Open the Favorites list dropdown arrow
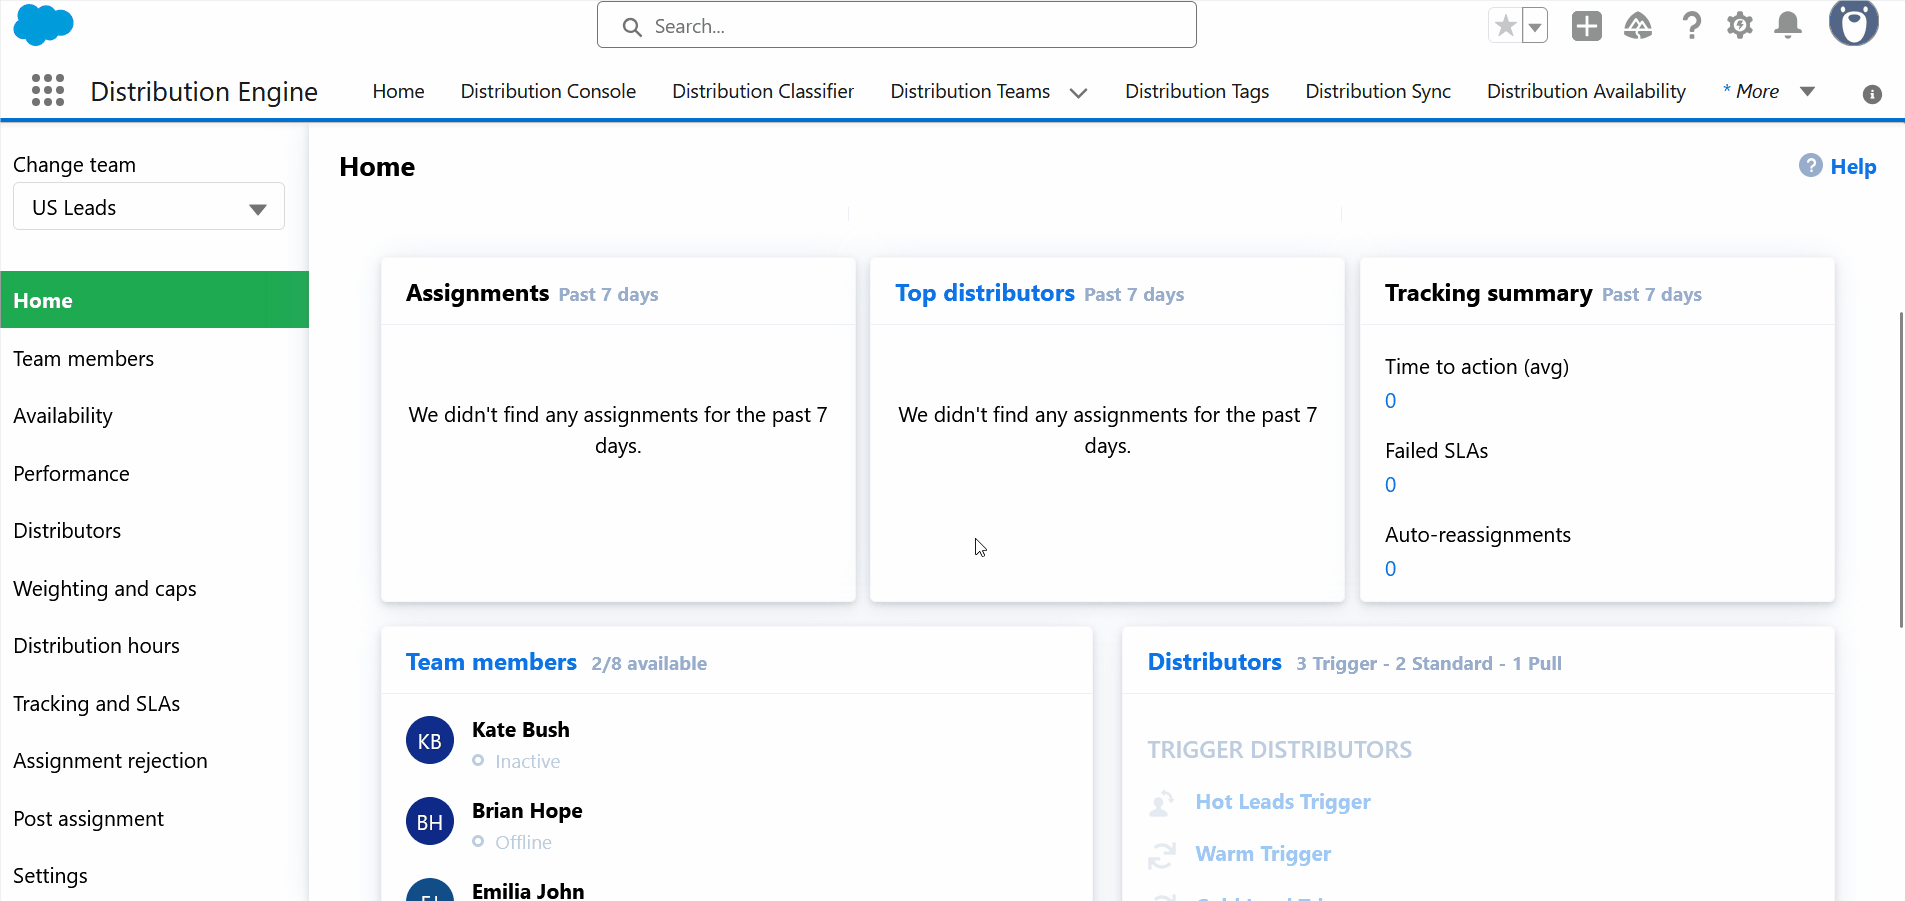Screen dimensions: 1905x901 1535,26
